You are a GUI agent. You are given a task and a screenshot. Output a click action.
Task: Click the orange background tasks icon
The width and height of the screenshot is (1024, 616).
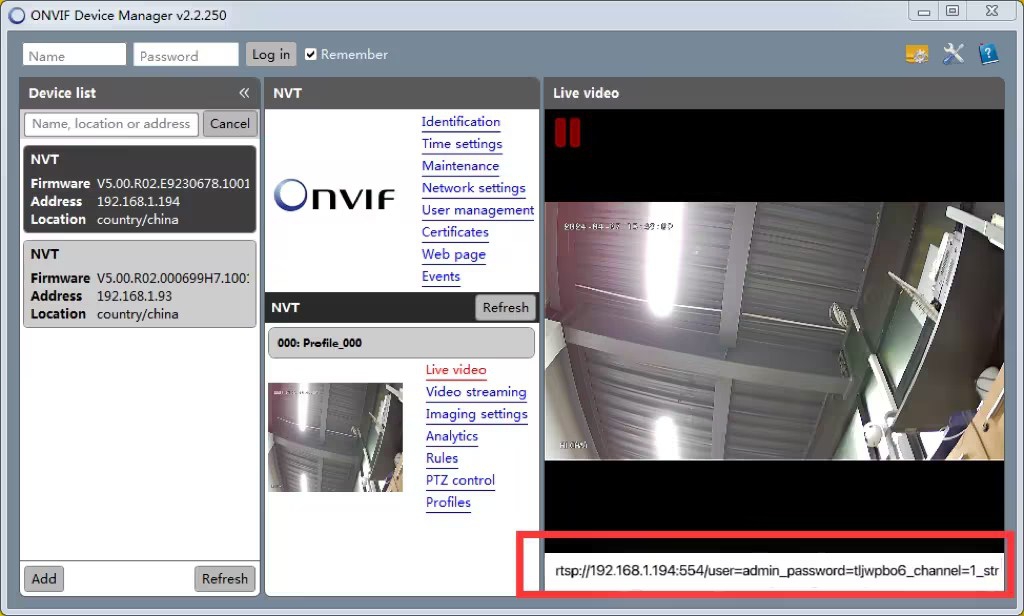917,54
